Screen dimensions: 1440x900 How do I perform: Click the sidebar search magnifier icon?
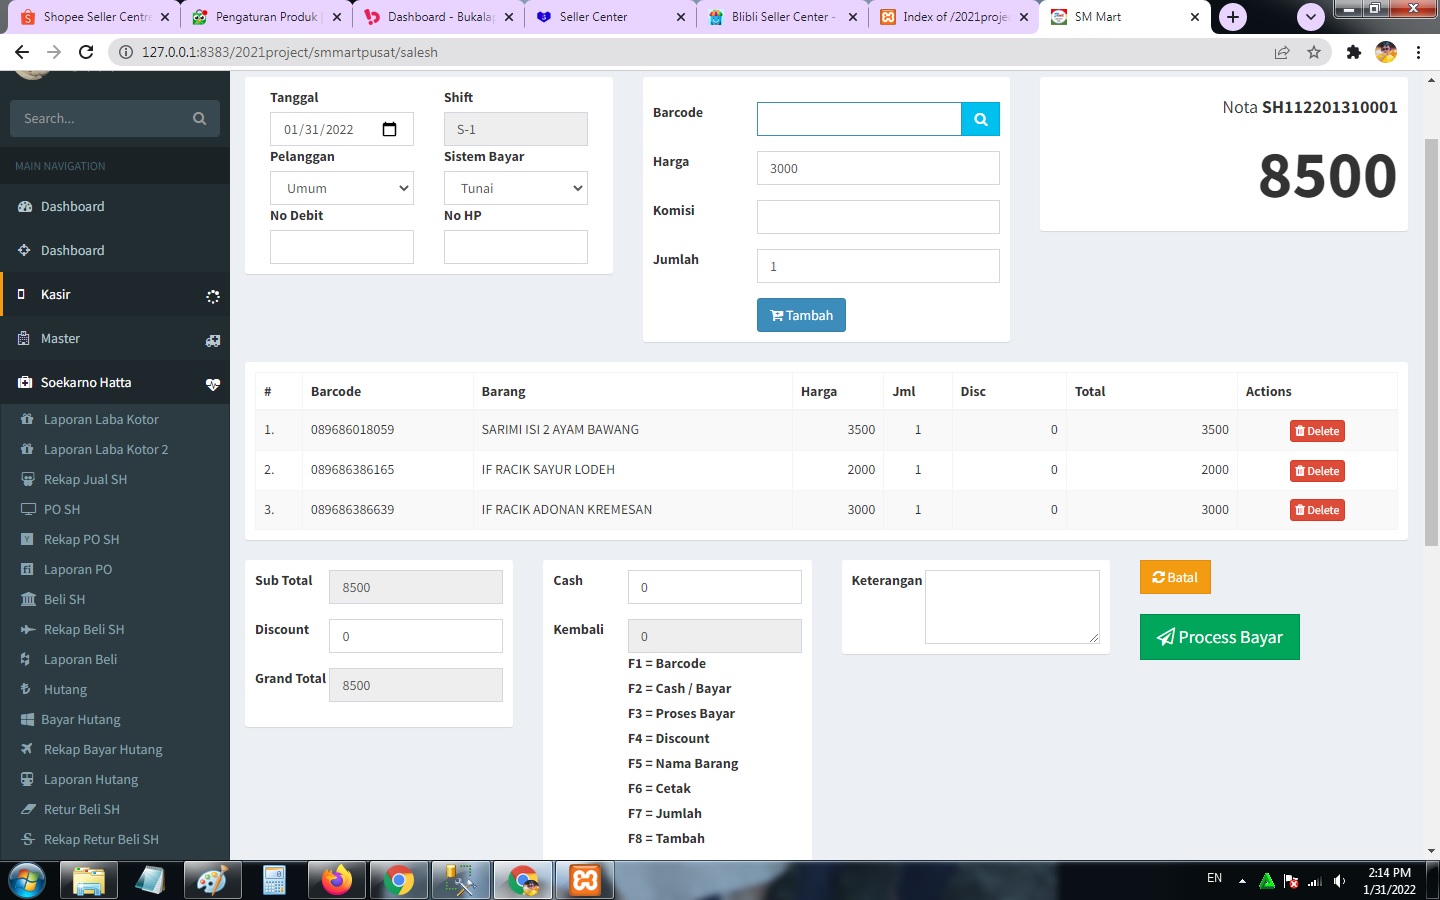click(199, 118)
